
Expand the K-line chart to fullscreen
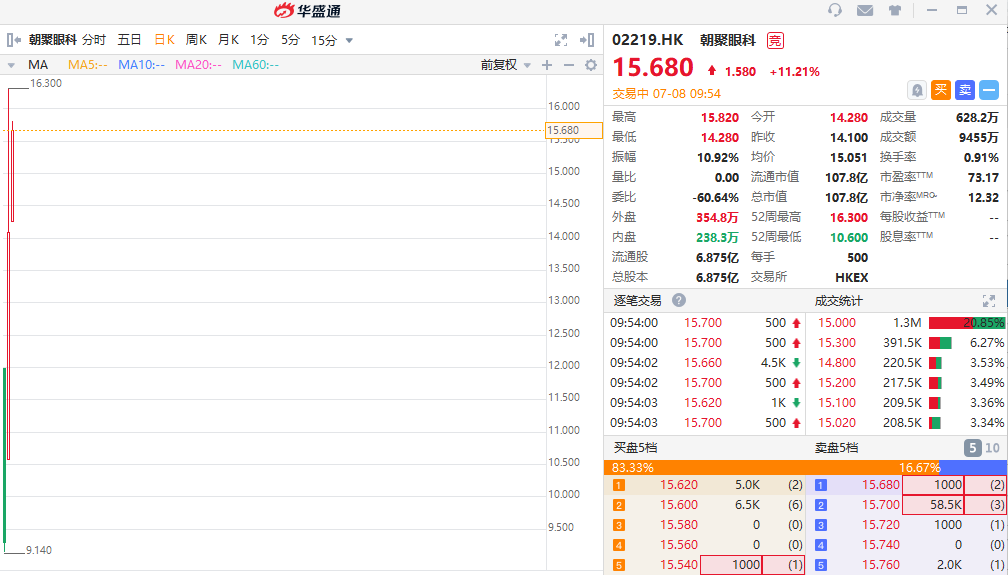[x=561, y=40]
